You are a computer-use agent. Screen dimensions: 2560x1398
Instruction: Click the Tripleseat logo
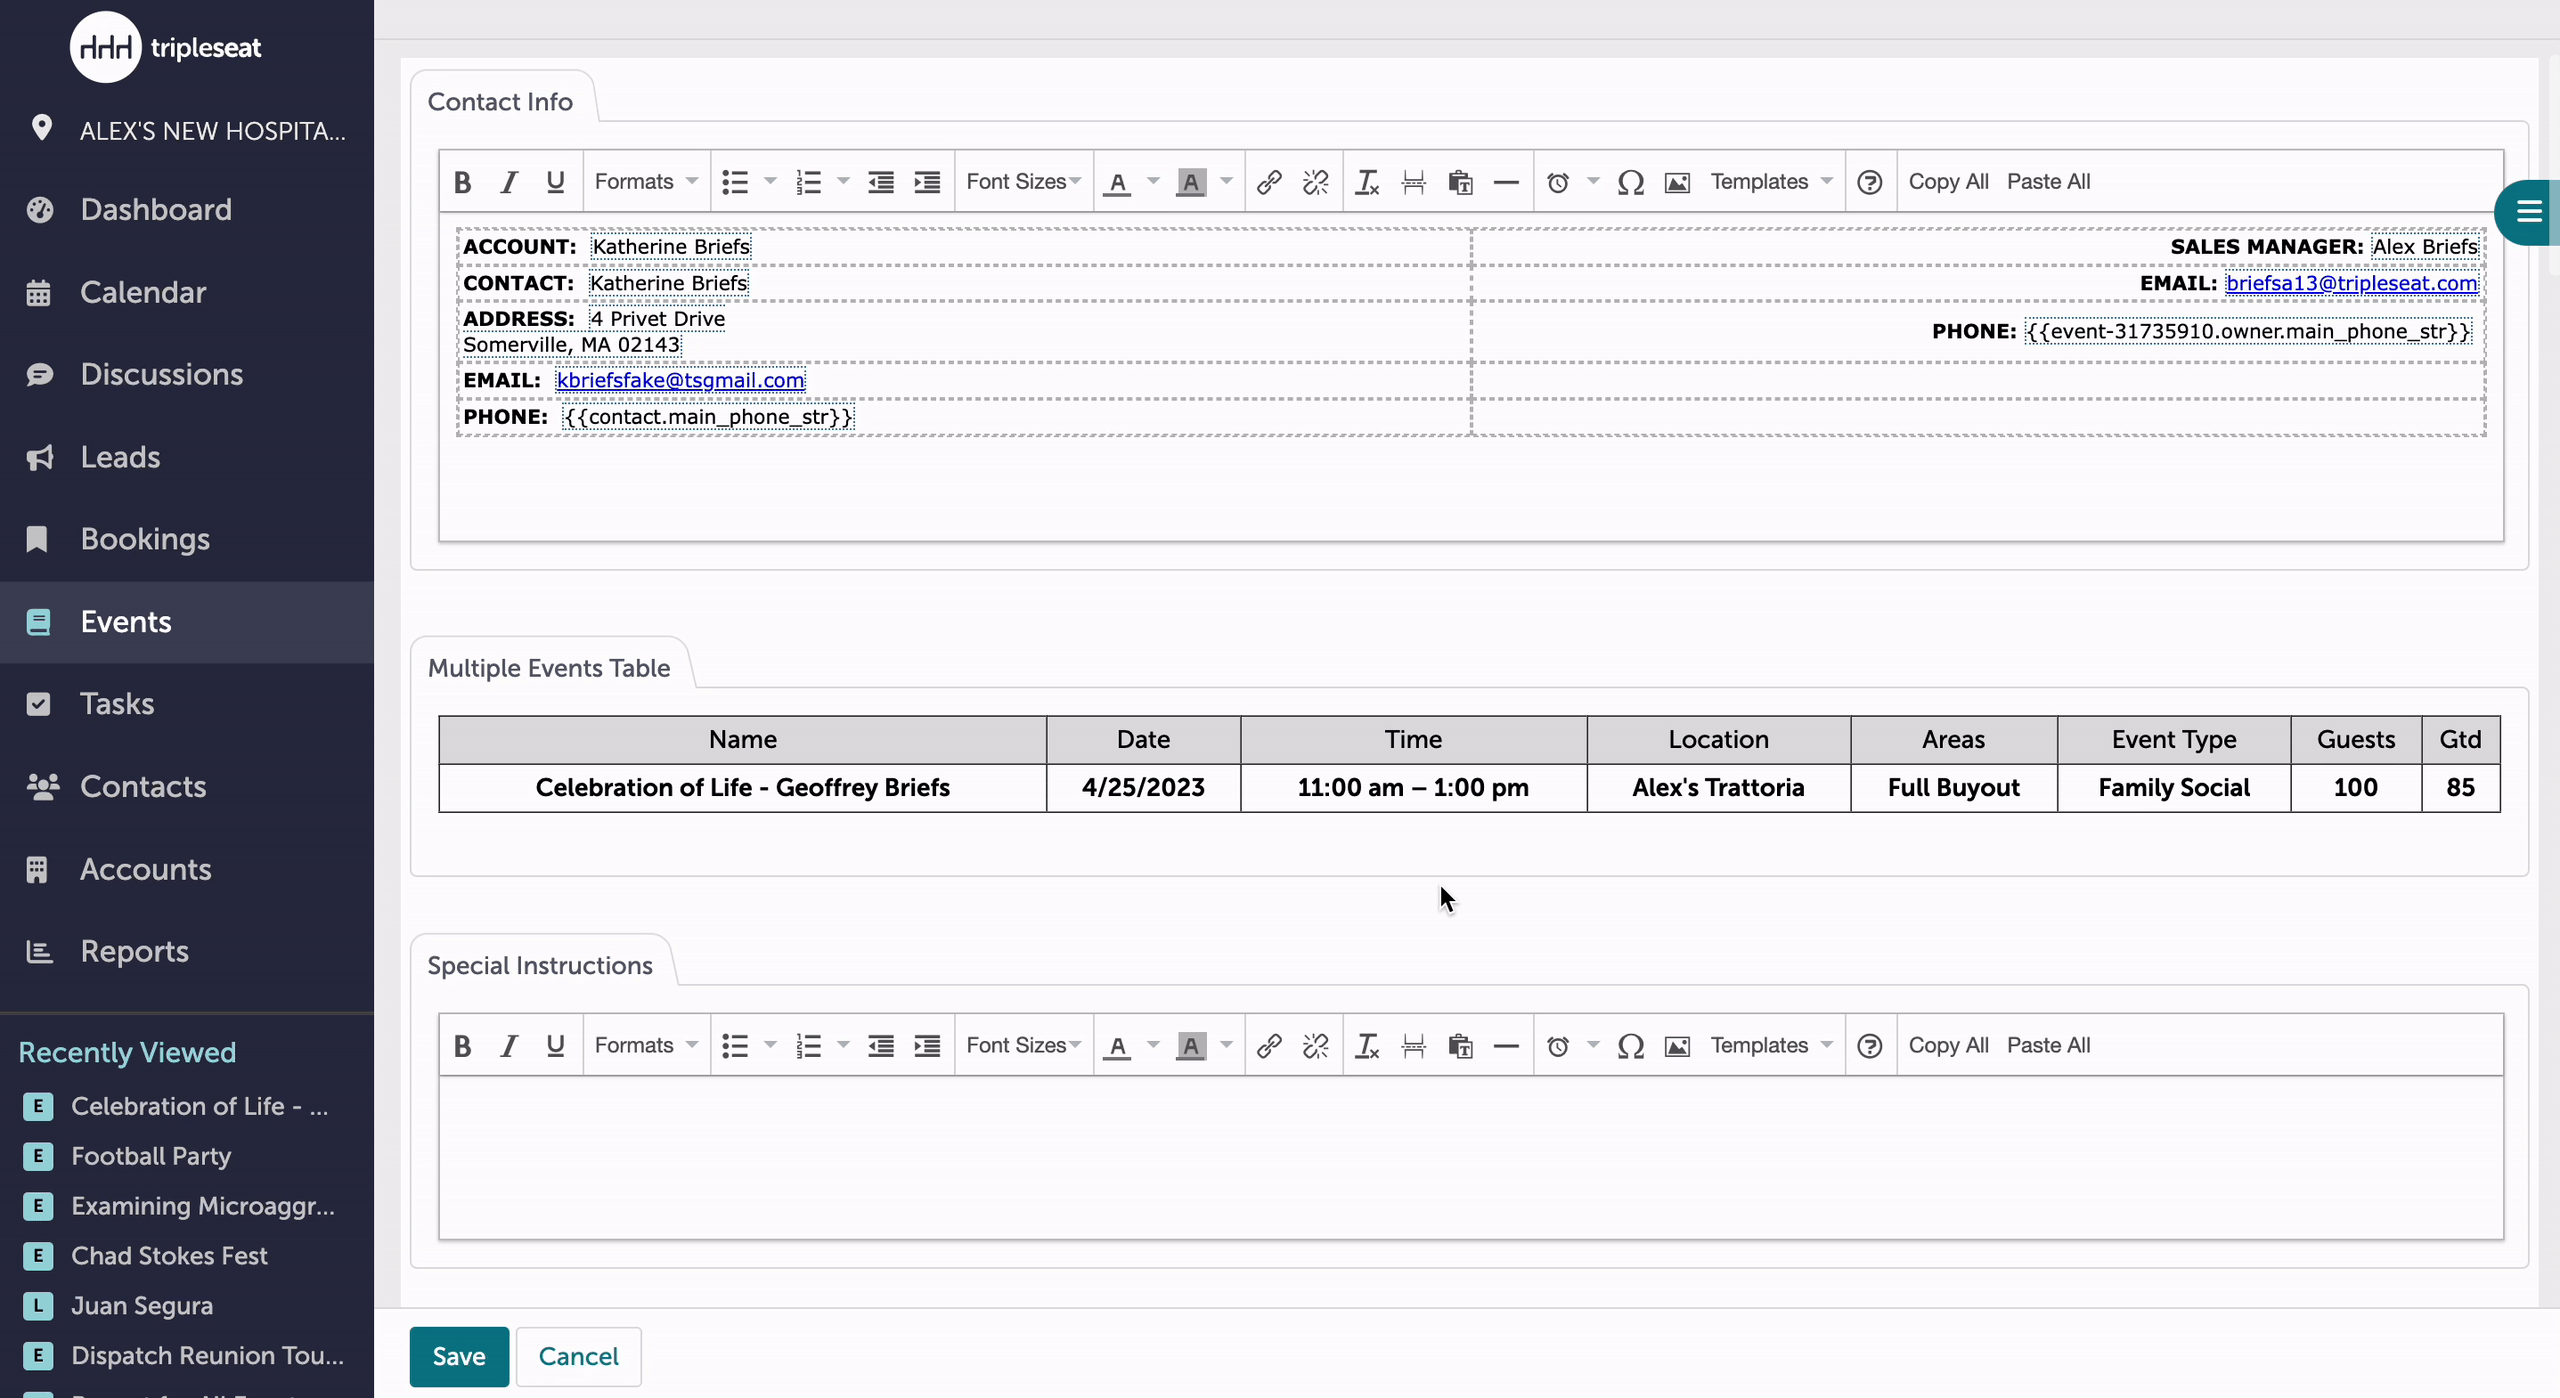(x=166, y=47)
